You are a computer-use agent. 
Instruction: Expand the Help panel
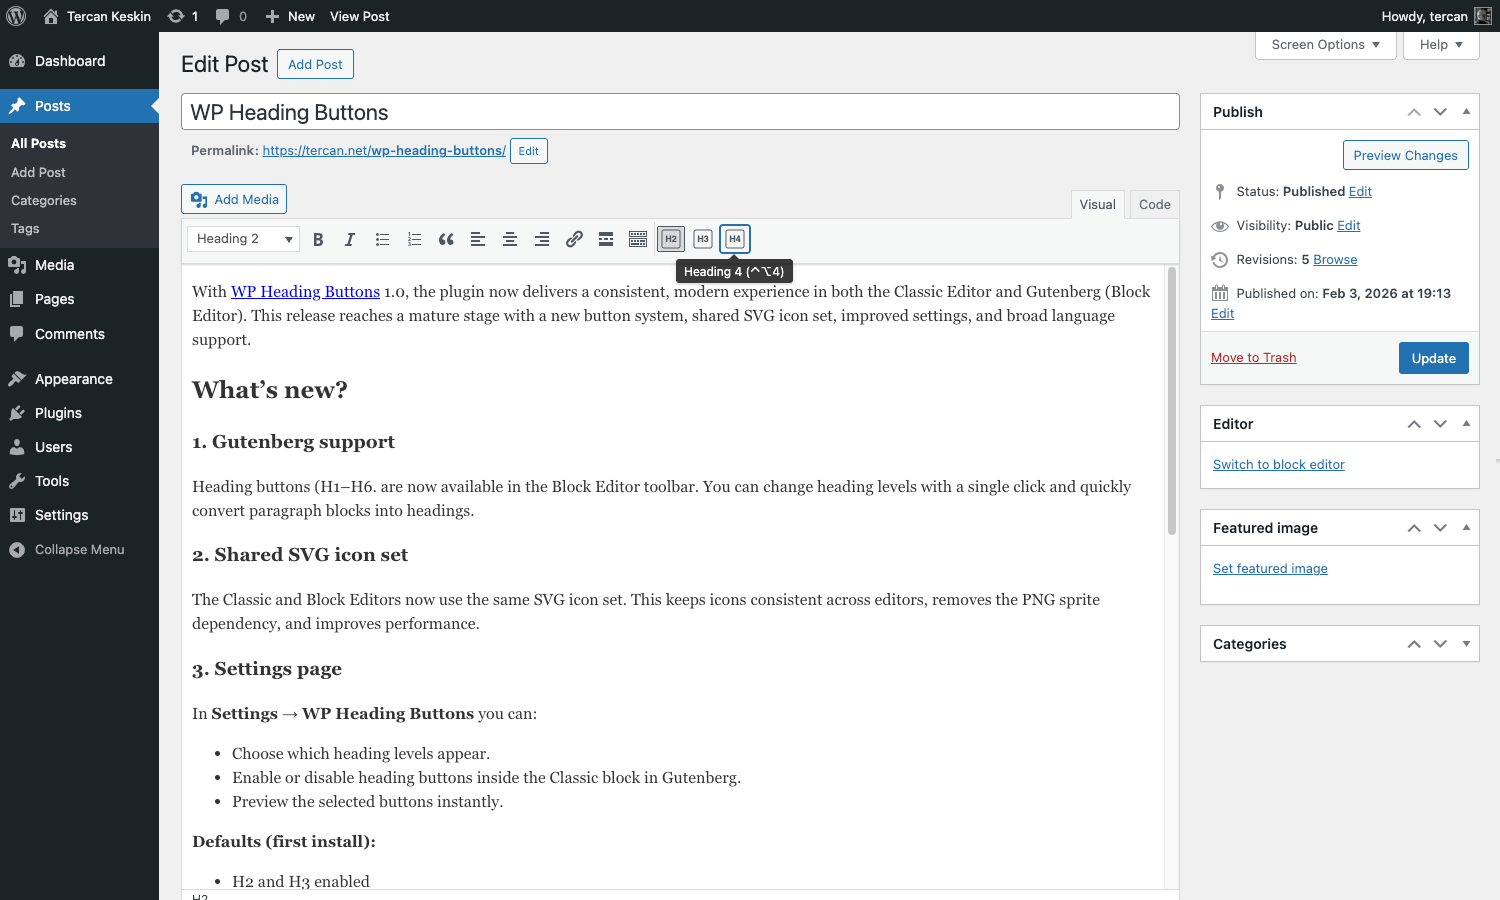(1441, 45)
